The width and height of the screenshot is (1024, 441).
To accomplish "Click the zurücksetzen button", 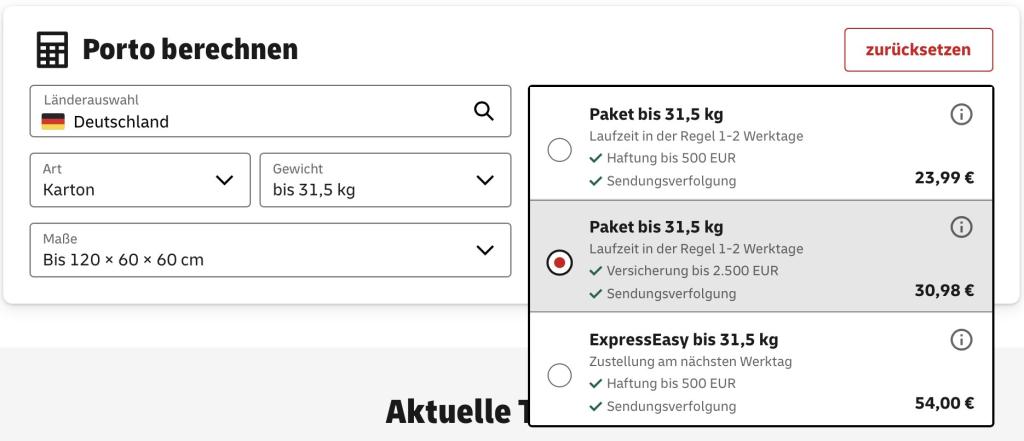I will (918, 50).
